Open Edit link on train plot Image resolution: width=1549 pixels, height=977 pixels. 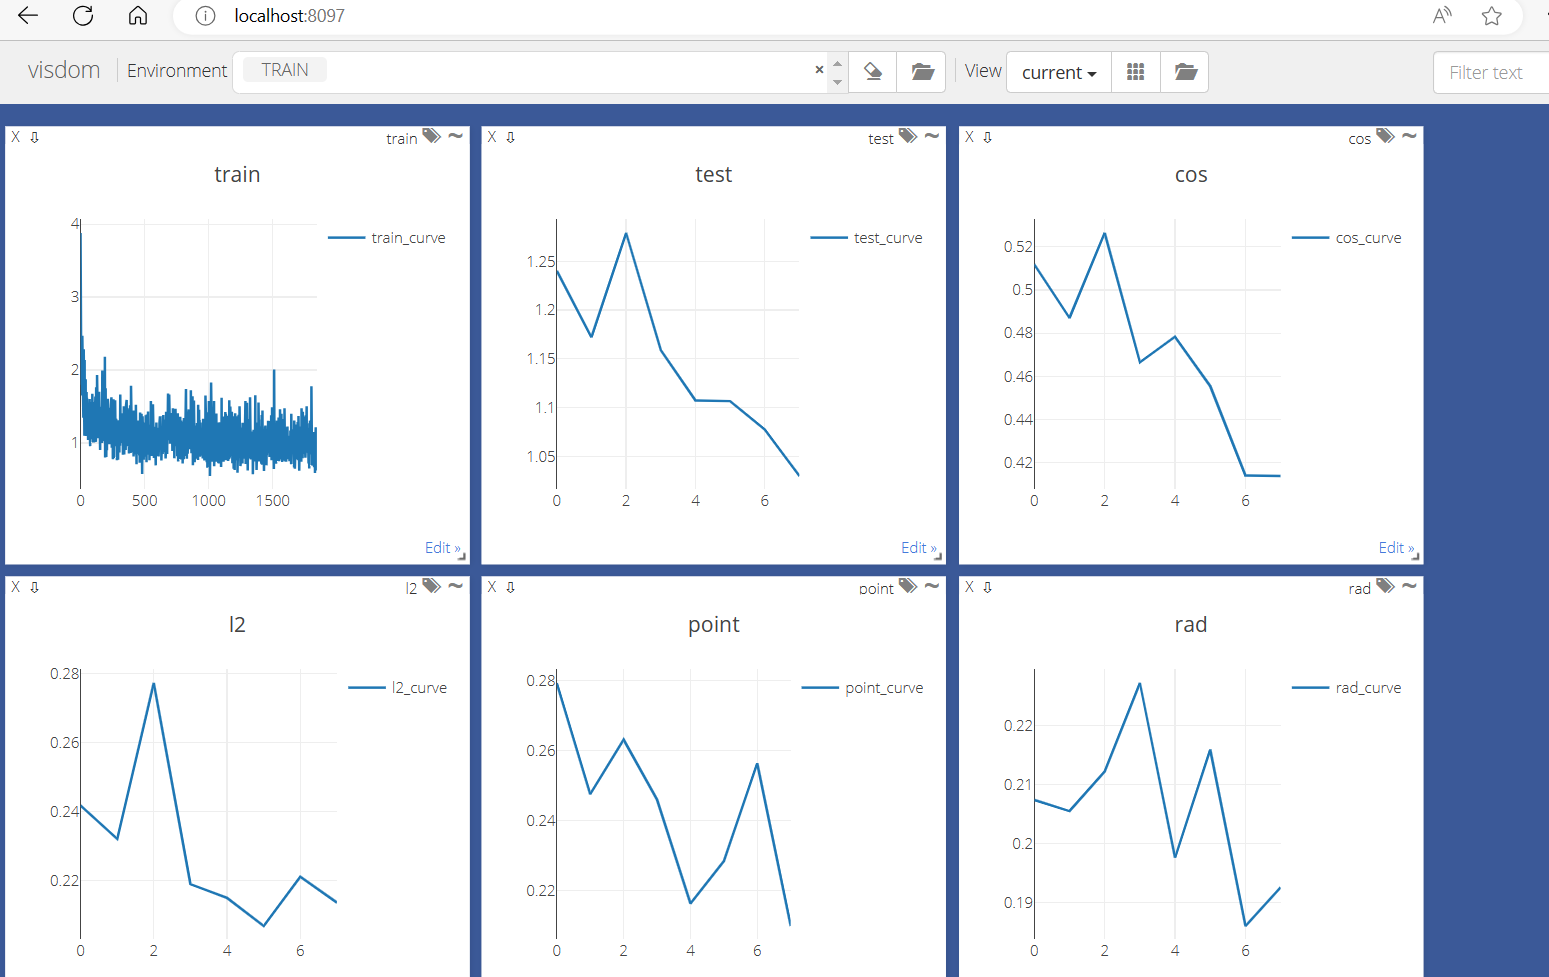coord(442,547)
